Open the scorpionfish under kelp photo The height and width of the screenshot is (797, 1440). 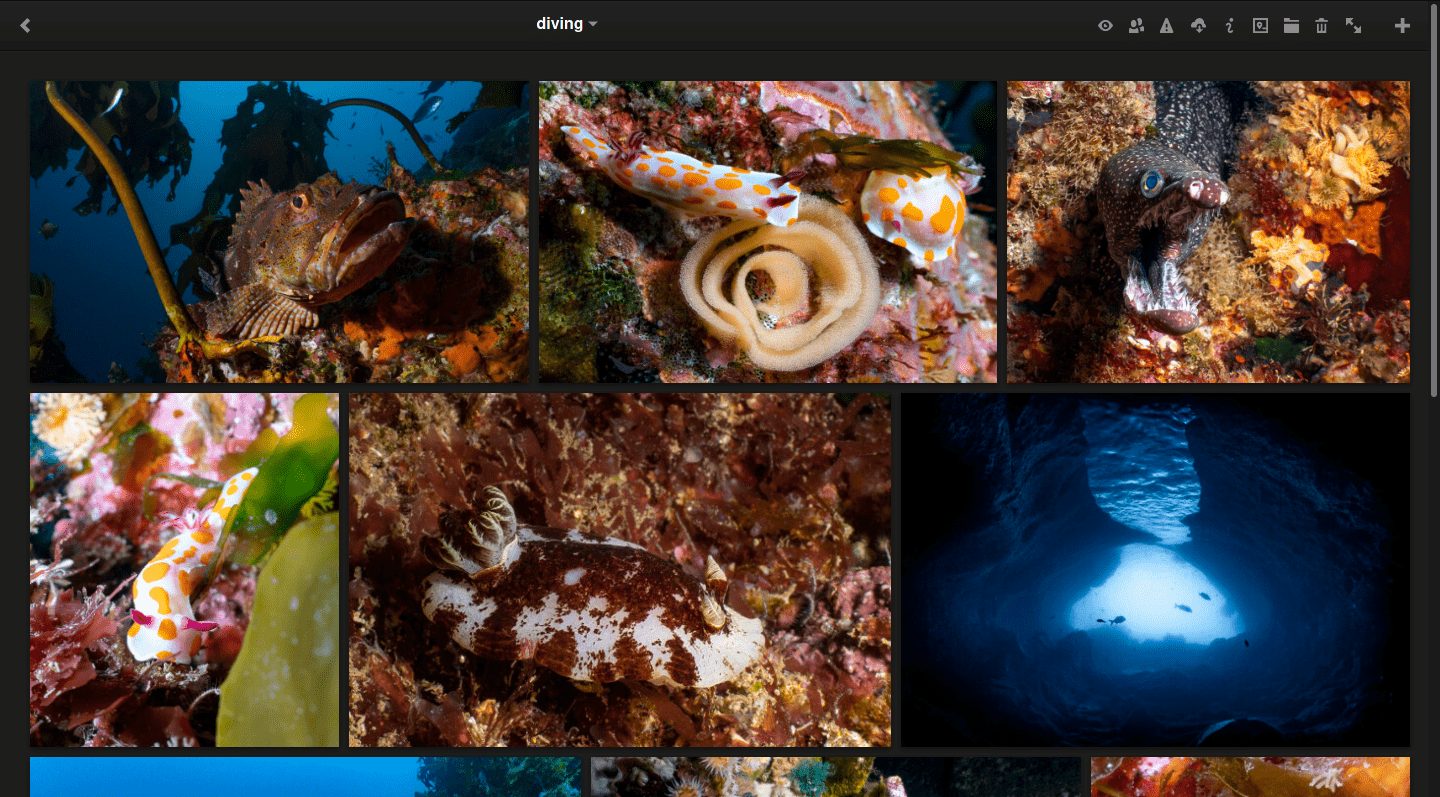280,232
